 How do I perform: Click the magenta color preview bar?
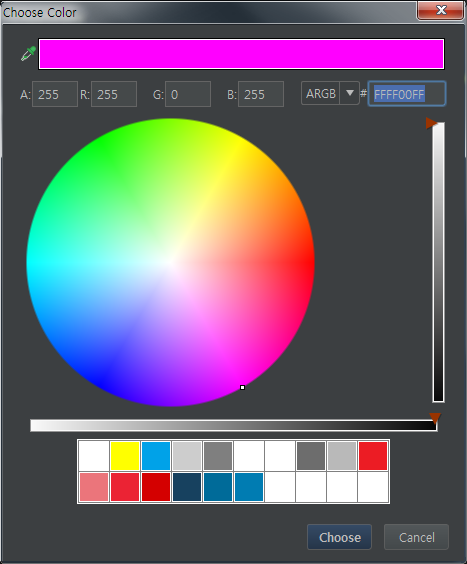coord(241,54)
